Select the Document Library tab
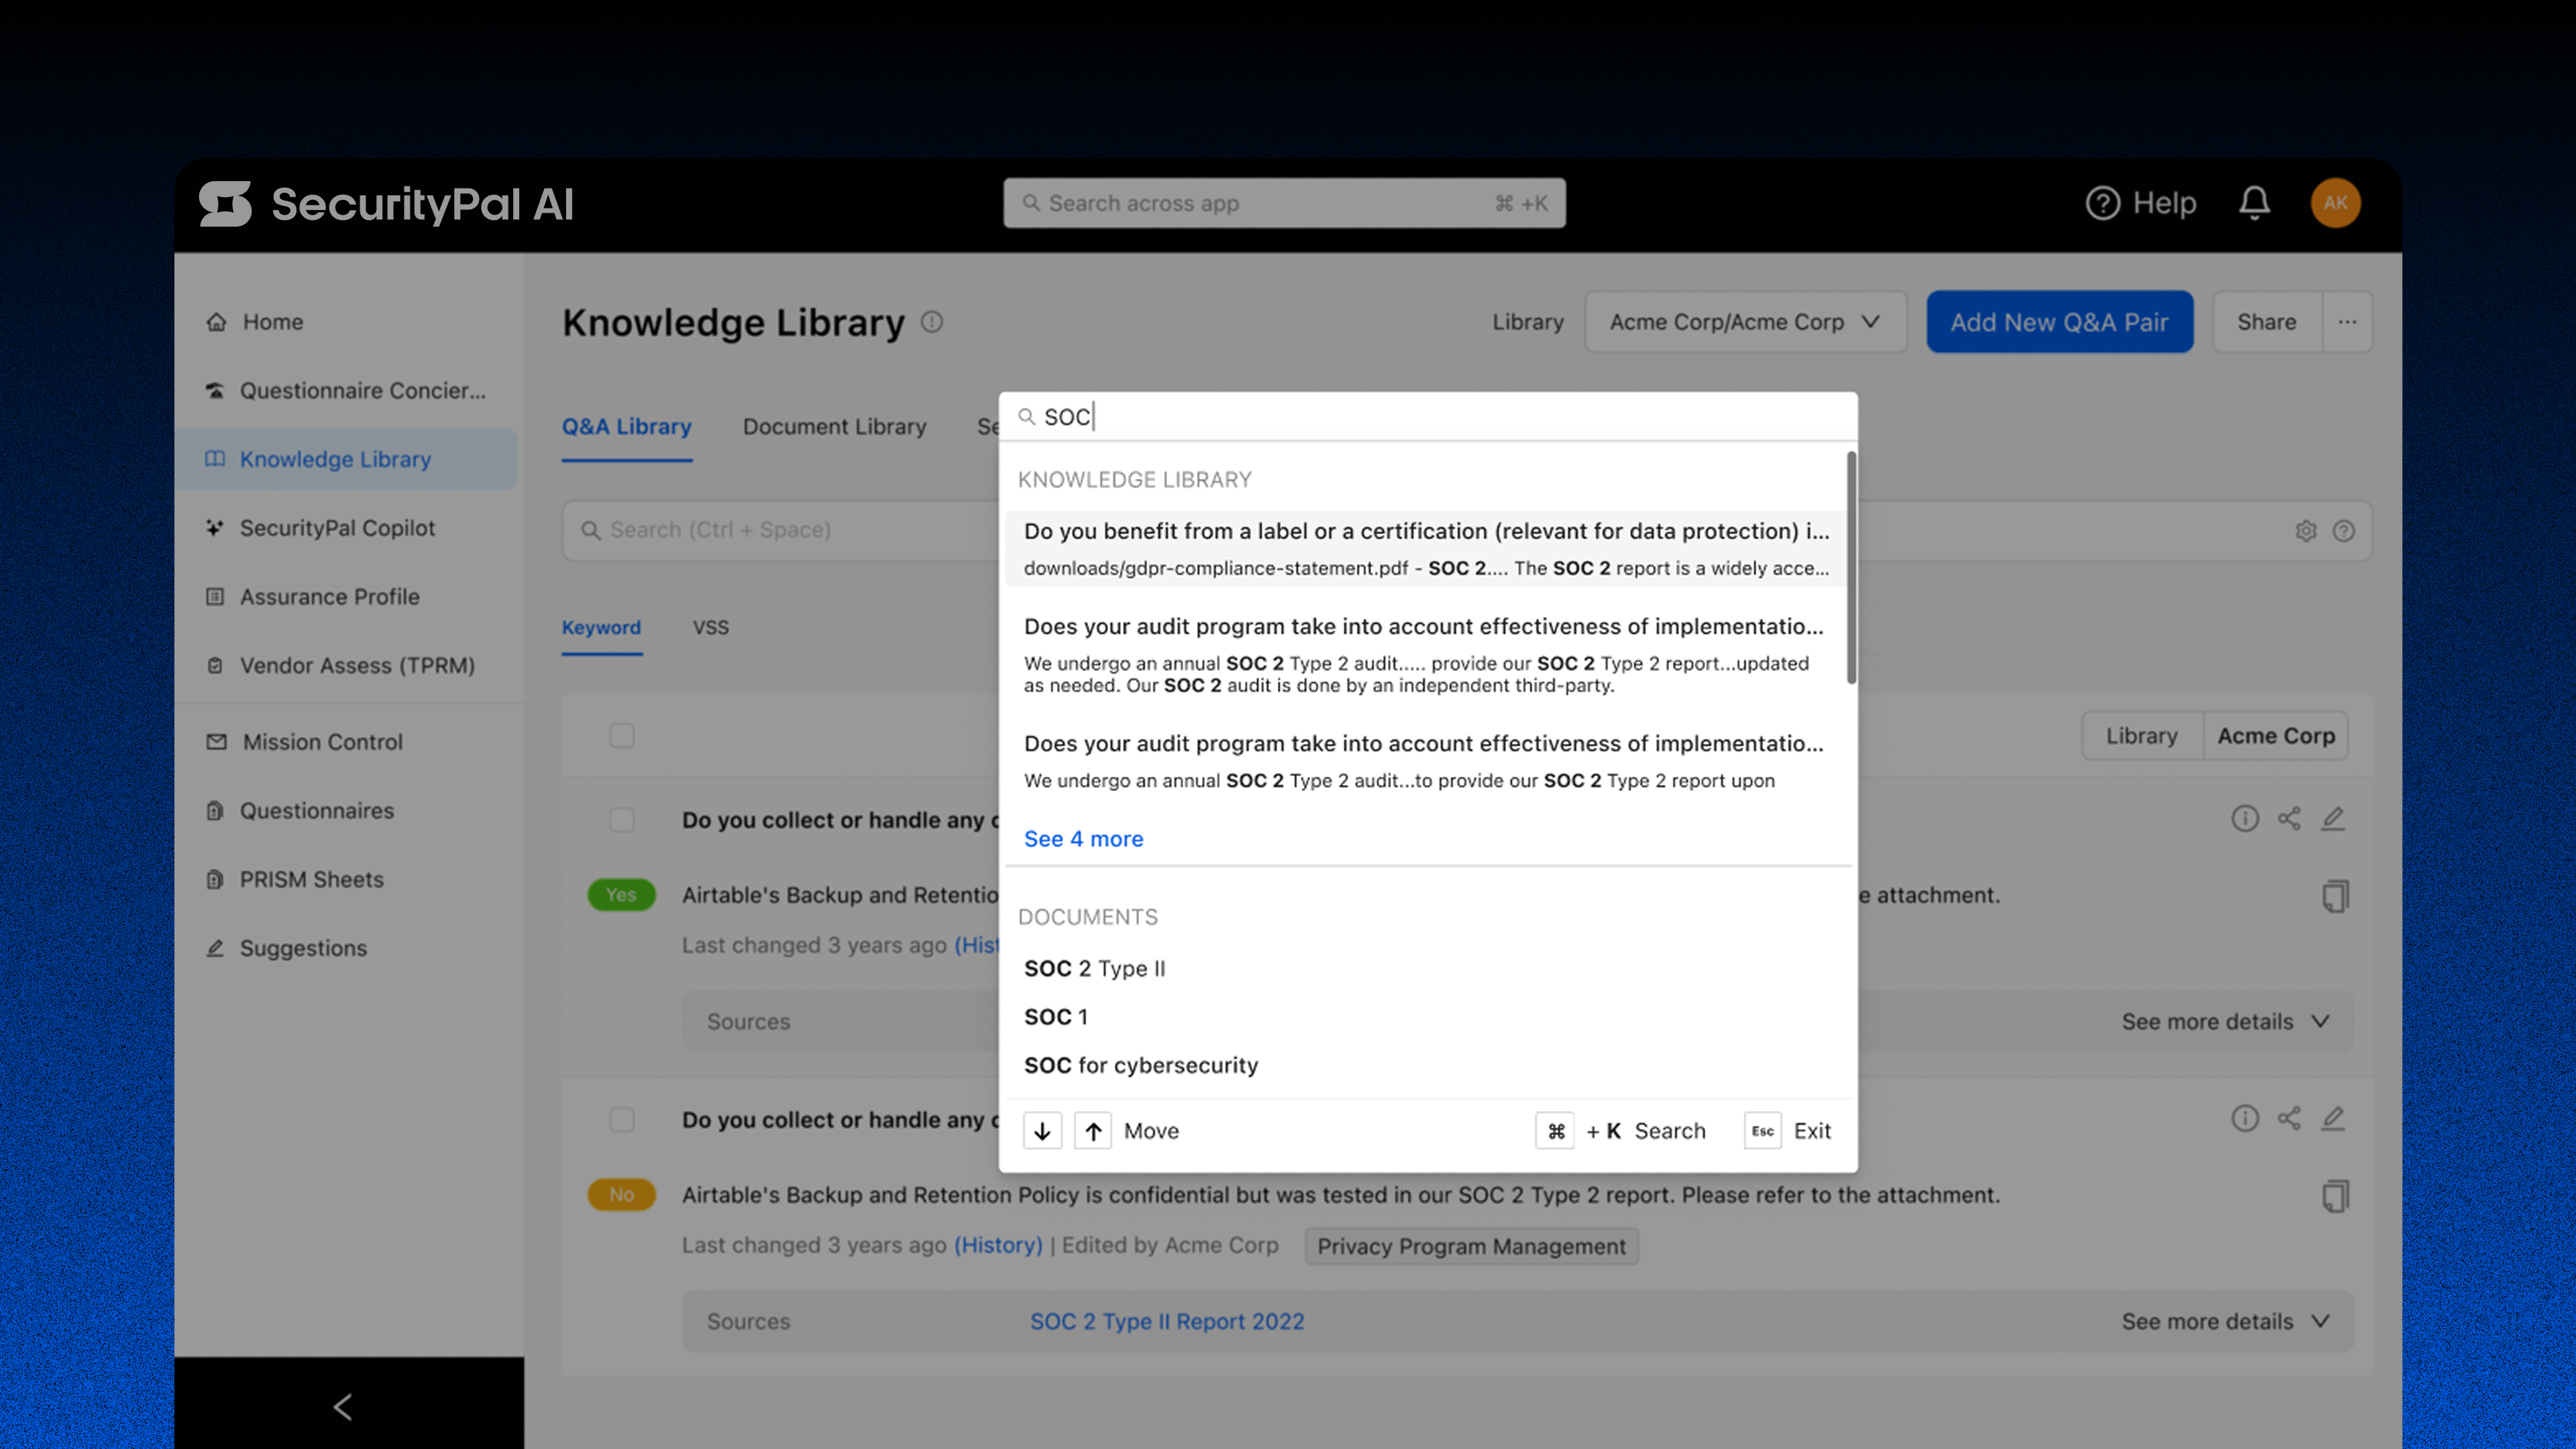This screenshot has width=2576, height=1449. click(x=834, y=427)
